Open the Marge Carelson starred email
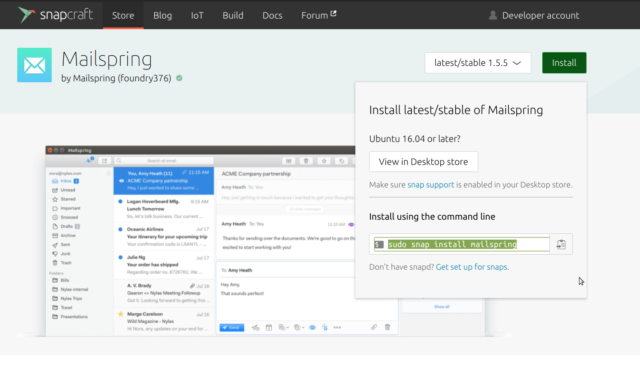Viewport: 640px width, 374px height. [164, 321]
